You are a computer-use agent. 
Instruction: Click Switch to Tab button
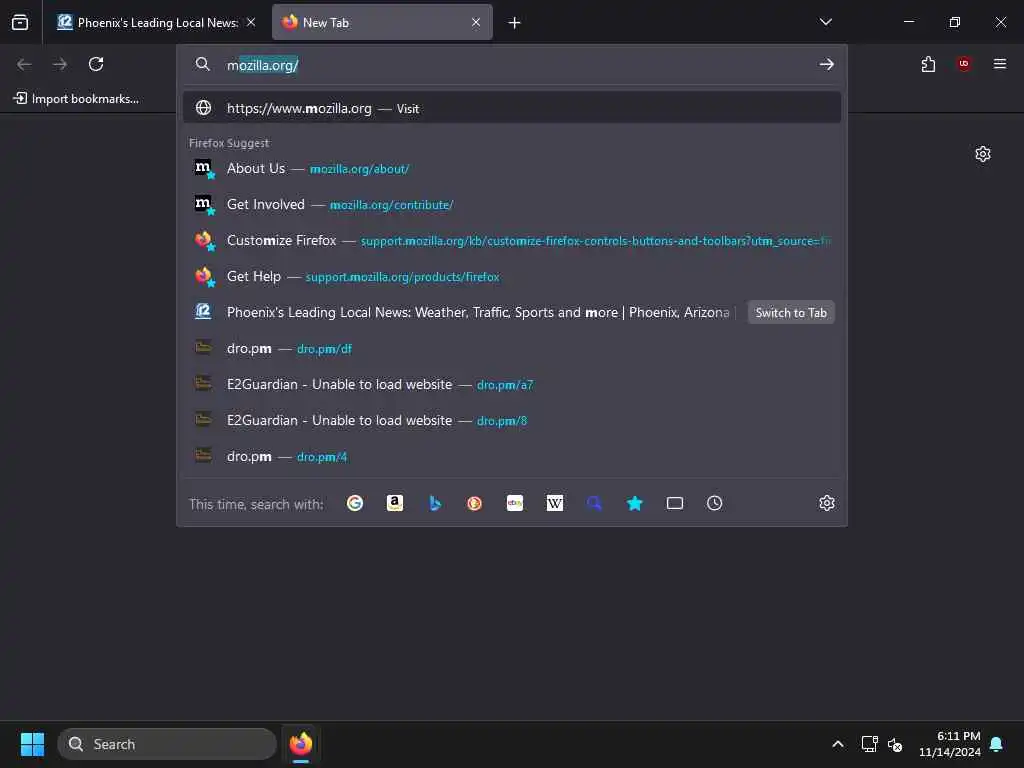tap(791, 313)
